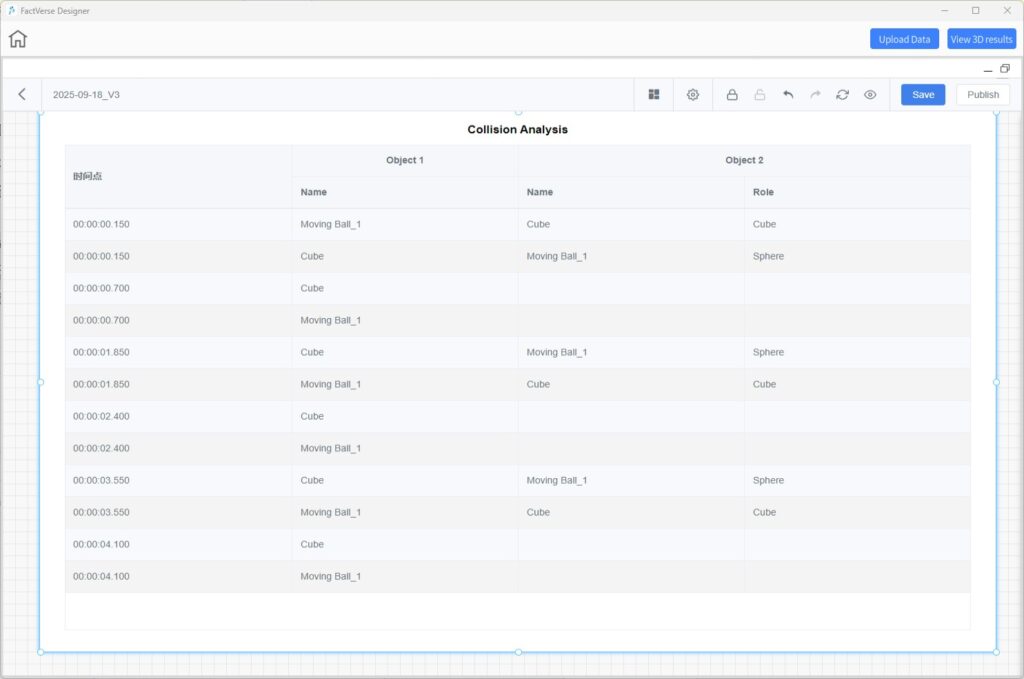This screenshot has width=1024, height=679.
Task: Open View 3D results
Action: (981, 39)
